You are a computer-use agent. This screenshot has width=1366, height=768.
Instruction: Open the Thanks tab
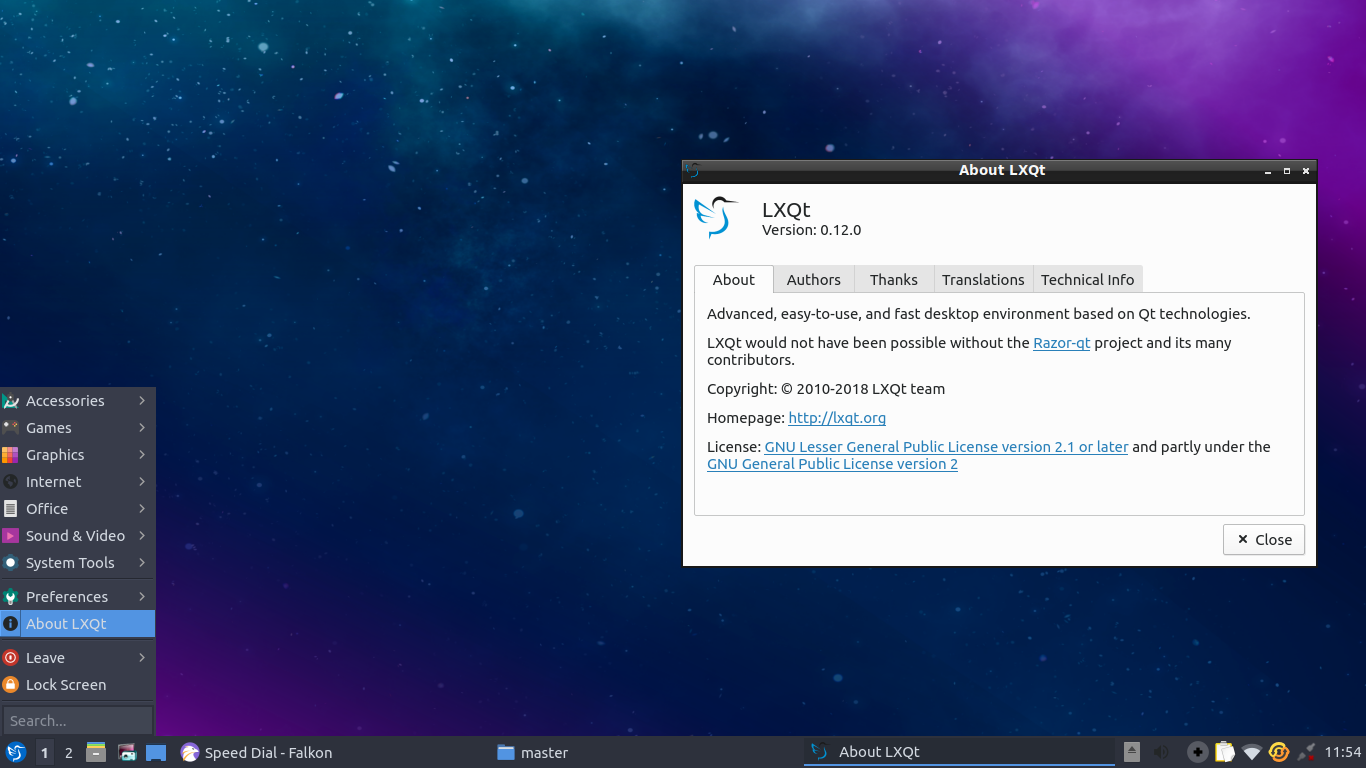tap(894, 280)
